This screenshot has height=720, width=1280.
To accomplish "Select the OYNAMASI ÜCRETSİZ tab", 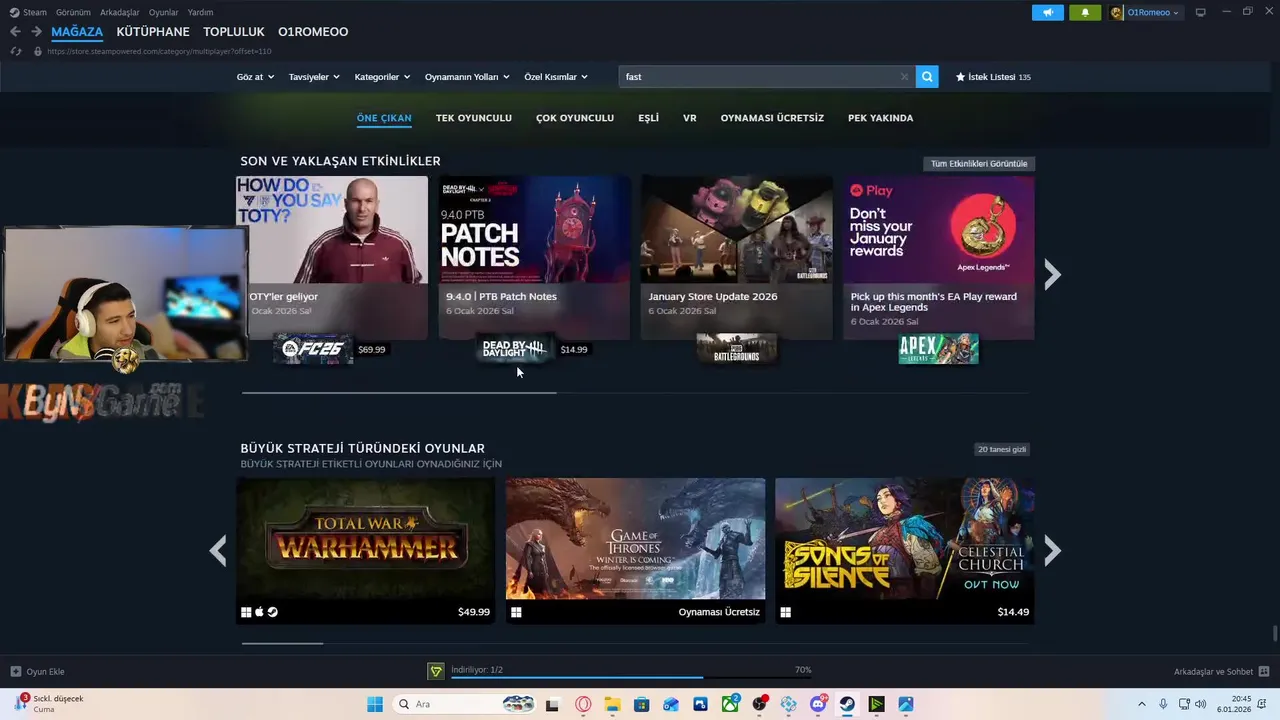I will coord(772,118).
